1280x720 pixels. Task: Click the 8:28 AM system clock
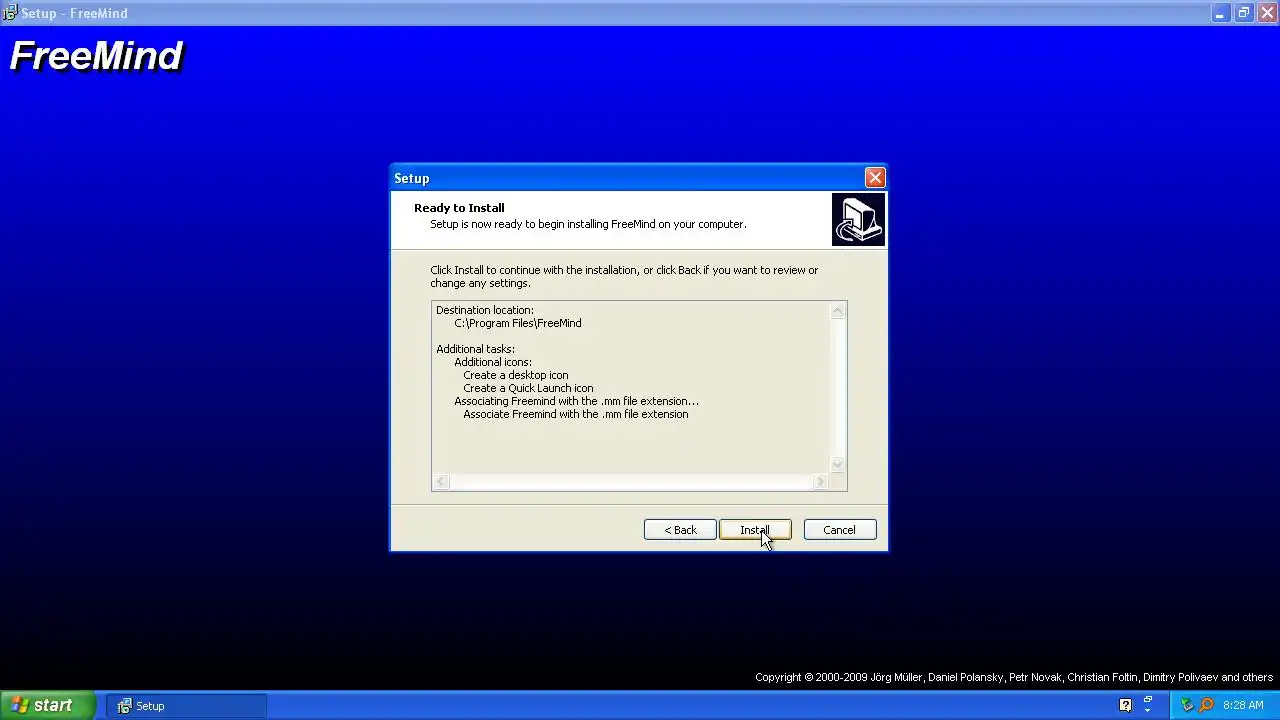[x=1243, y=706]
